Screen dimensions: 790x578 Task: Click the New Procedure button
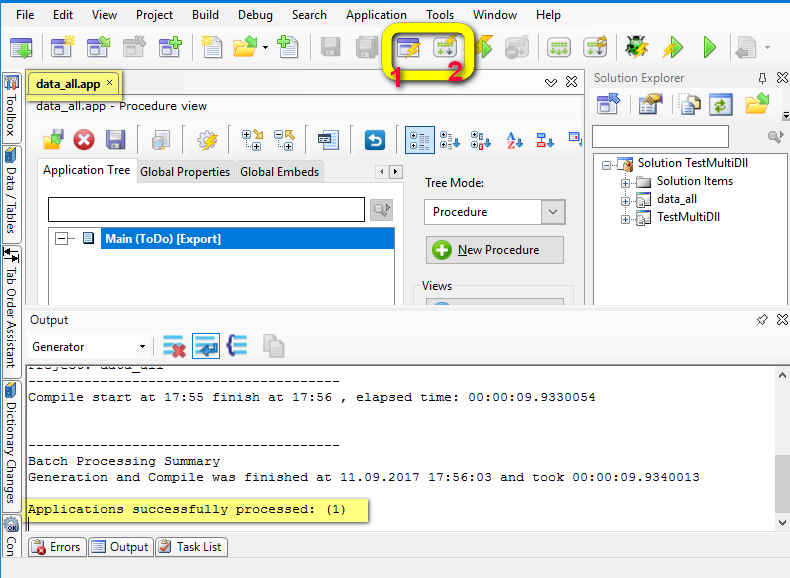[x=494, y=250]
